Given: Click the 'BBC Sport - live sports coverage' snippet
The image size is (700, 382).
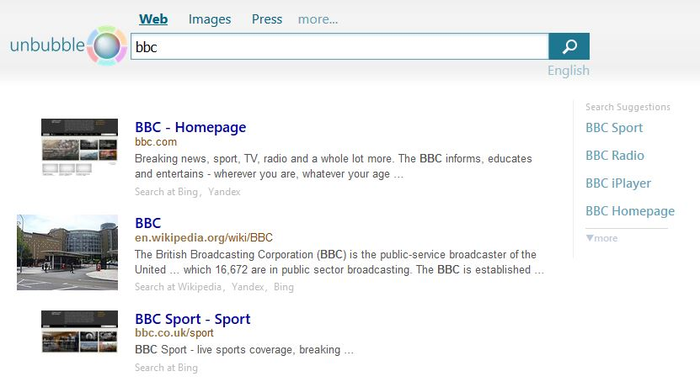Looking at the screenshot, I should (244, 350).
